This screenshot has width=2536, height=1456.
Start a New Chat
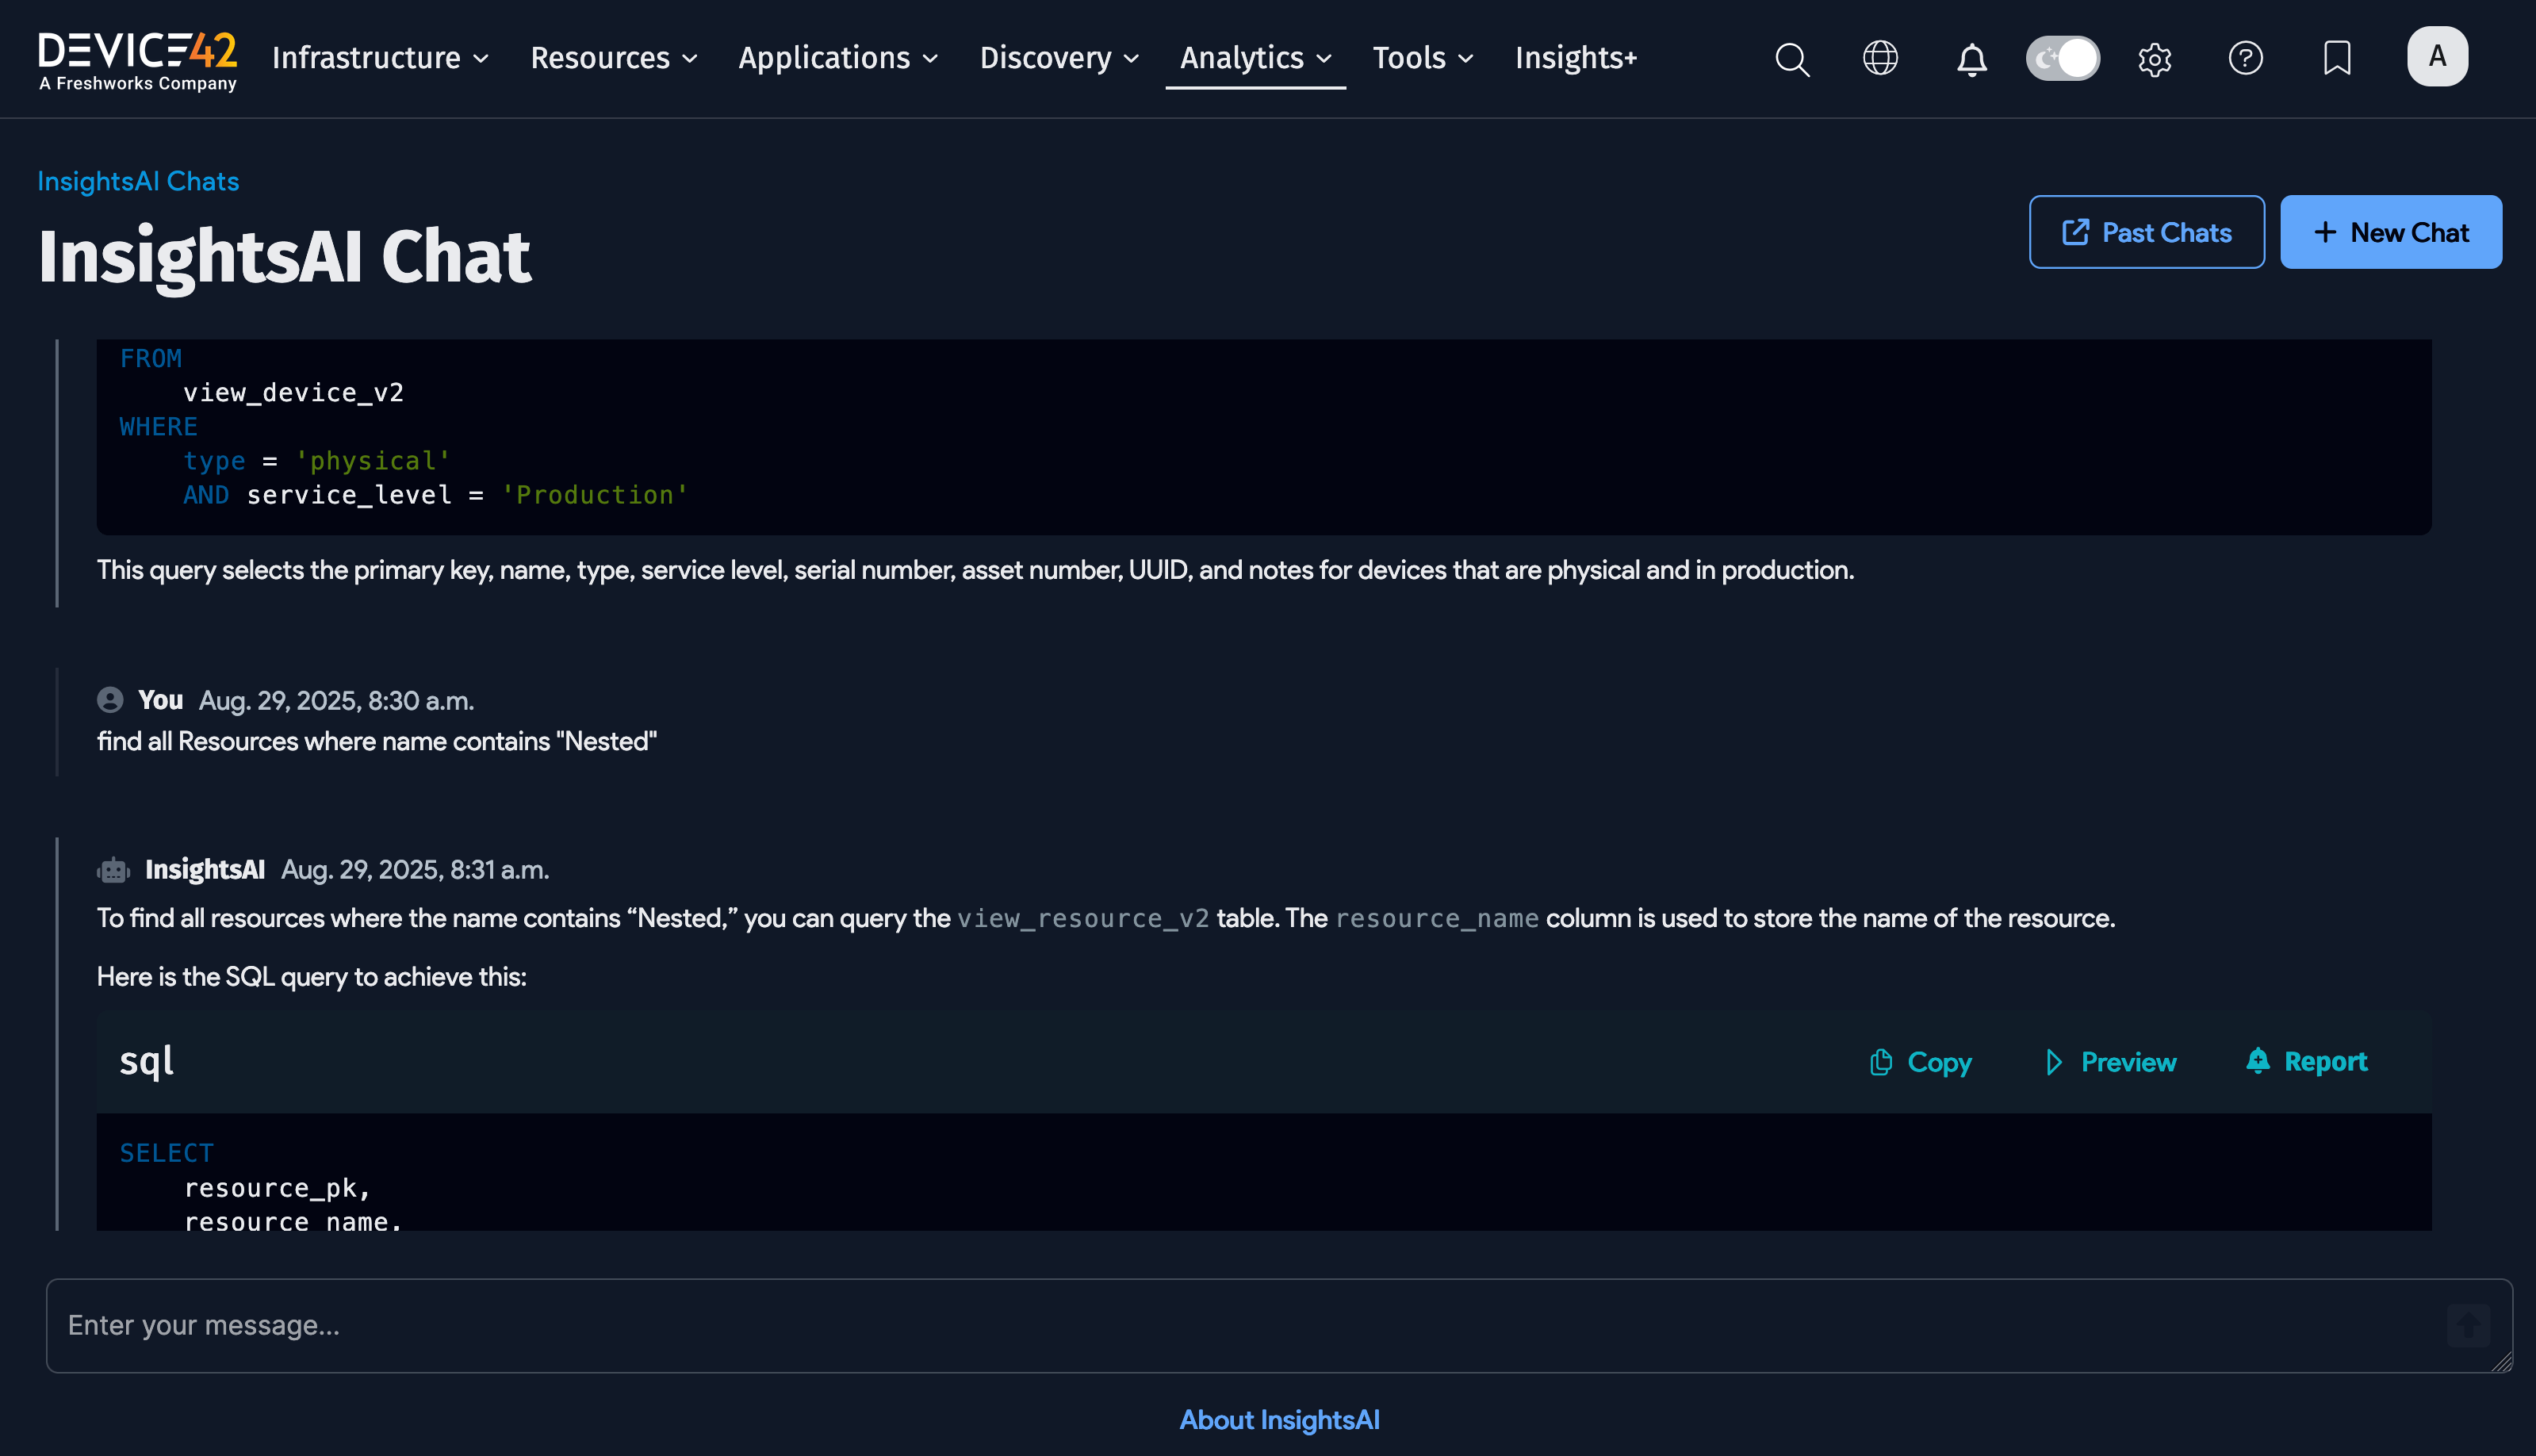coord(2390,232)
